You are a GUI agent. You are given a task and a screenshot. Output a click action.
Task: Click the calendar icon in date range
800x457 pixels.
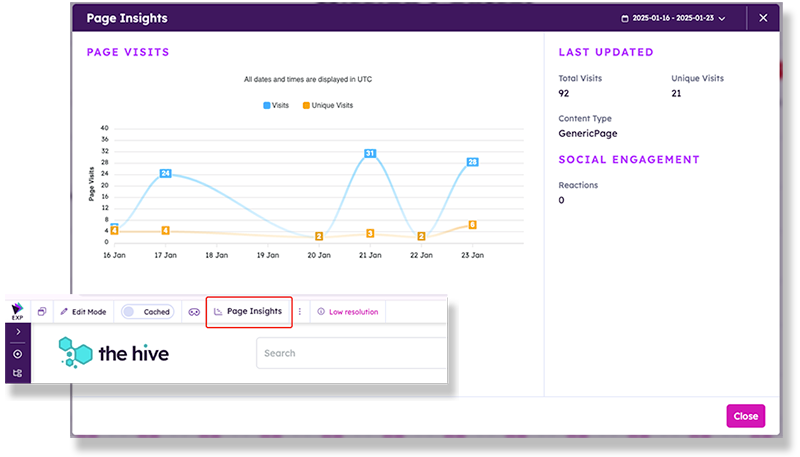[x=626, y=18]
